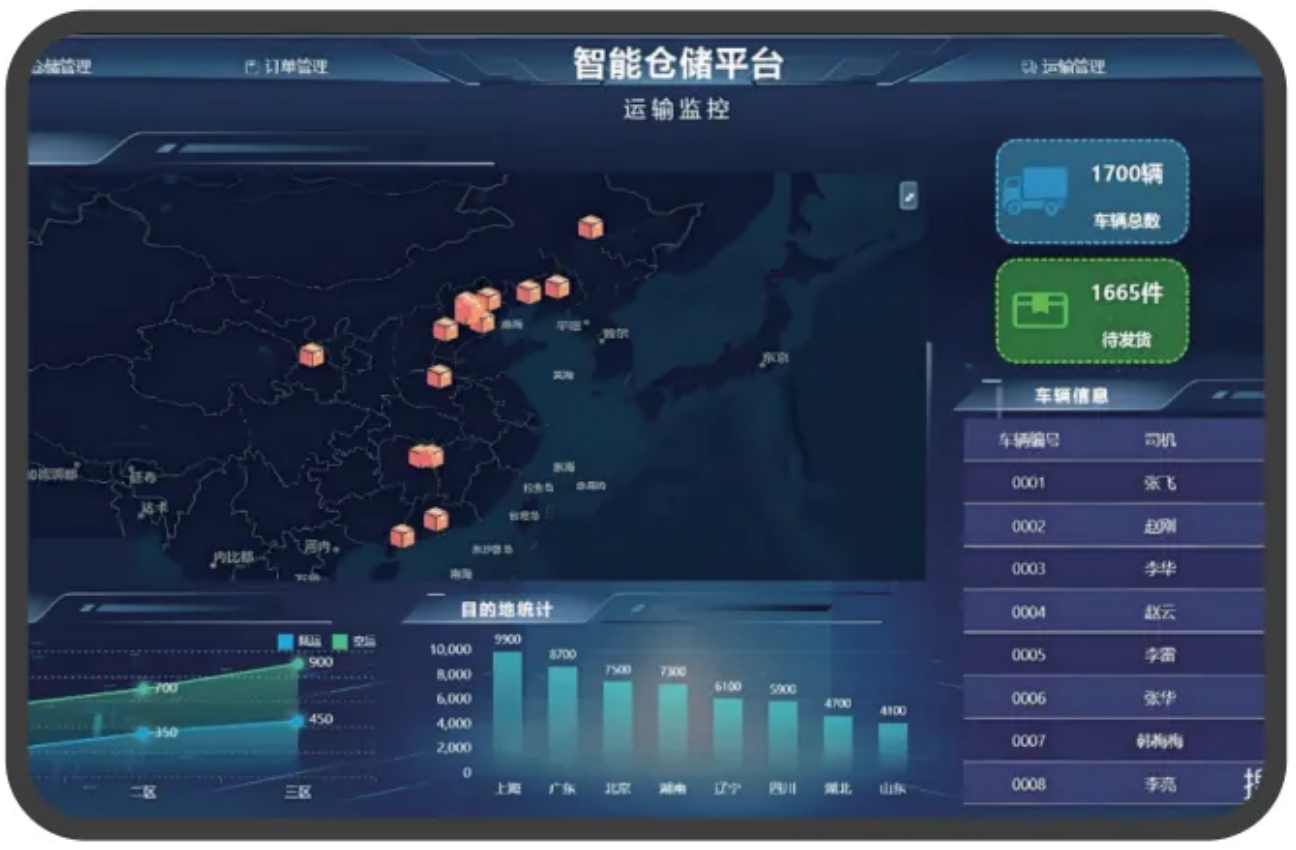The height and width of the screenshot is (850, 1296).
Task: Click the truck icon in the 1700辆 card
Action: click(1034, 191)
